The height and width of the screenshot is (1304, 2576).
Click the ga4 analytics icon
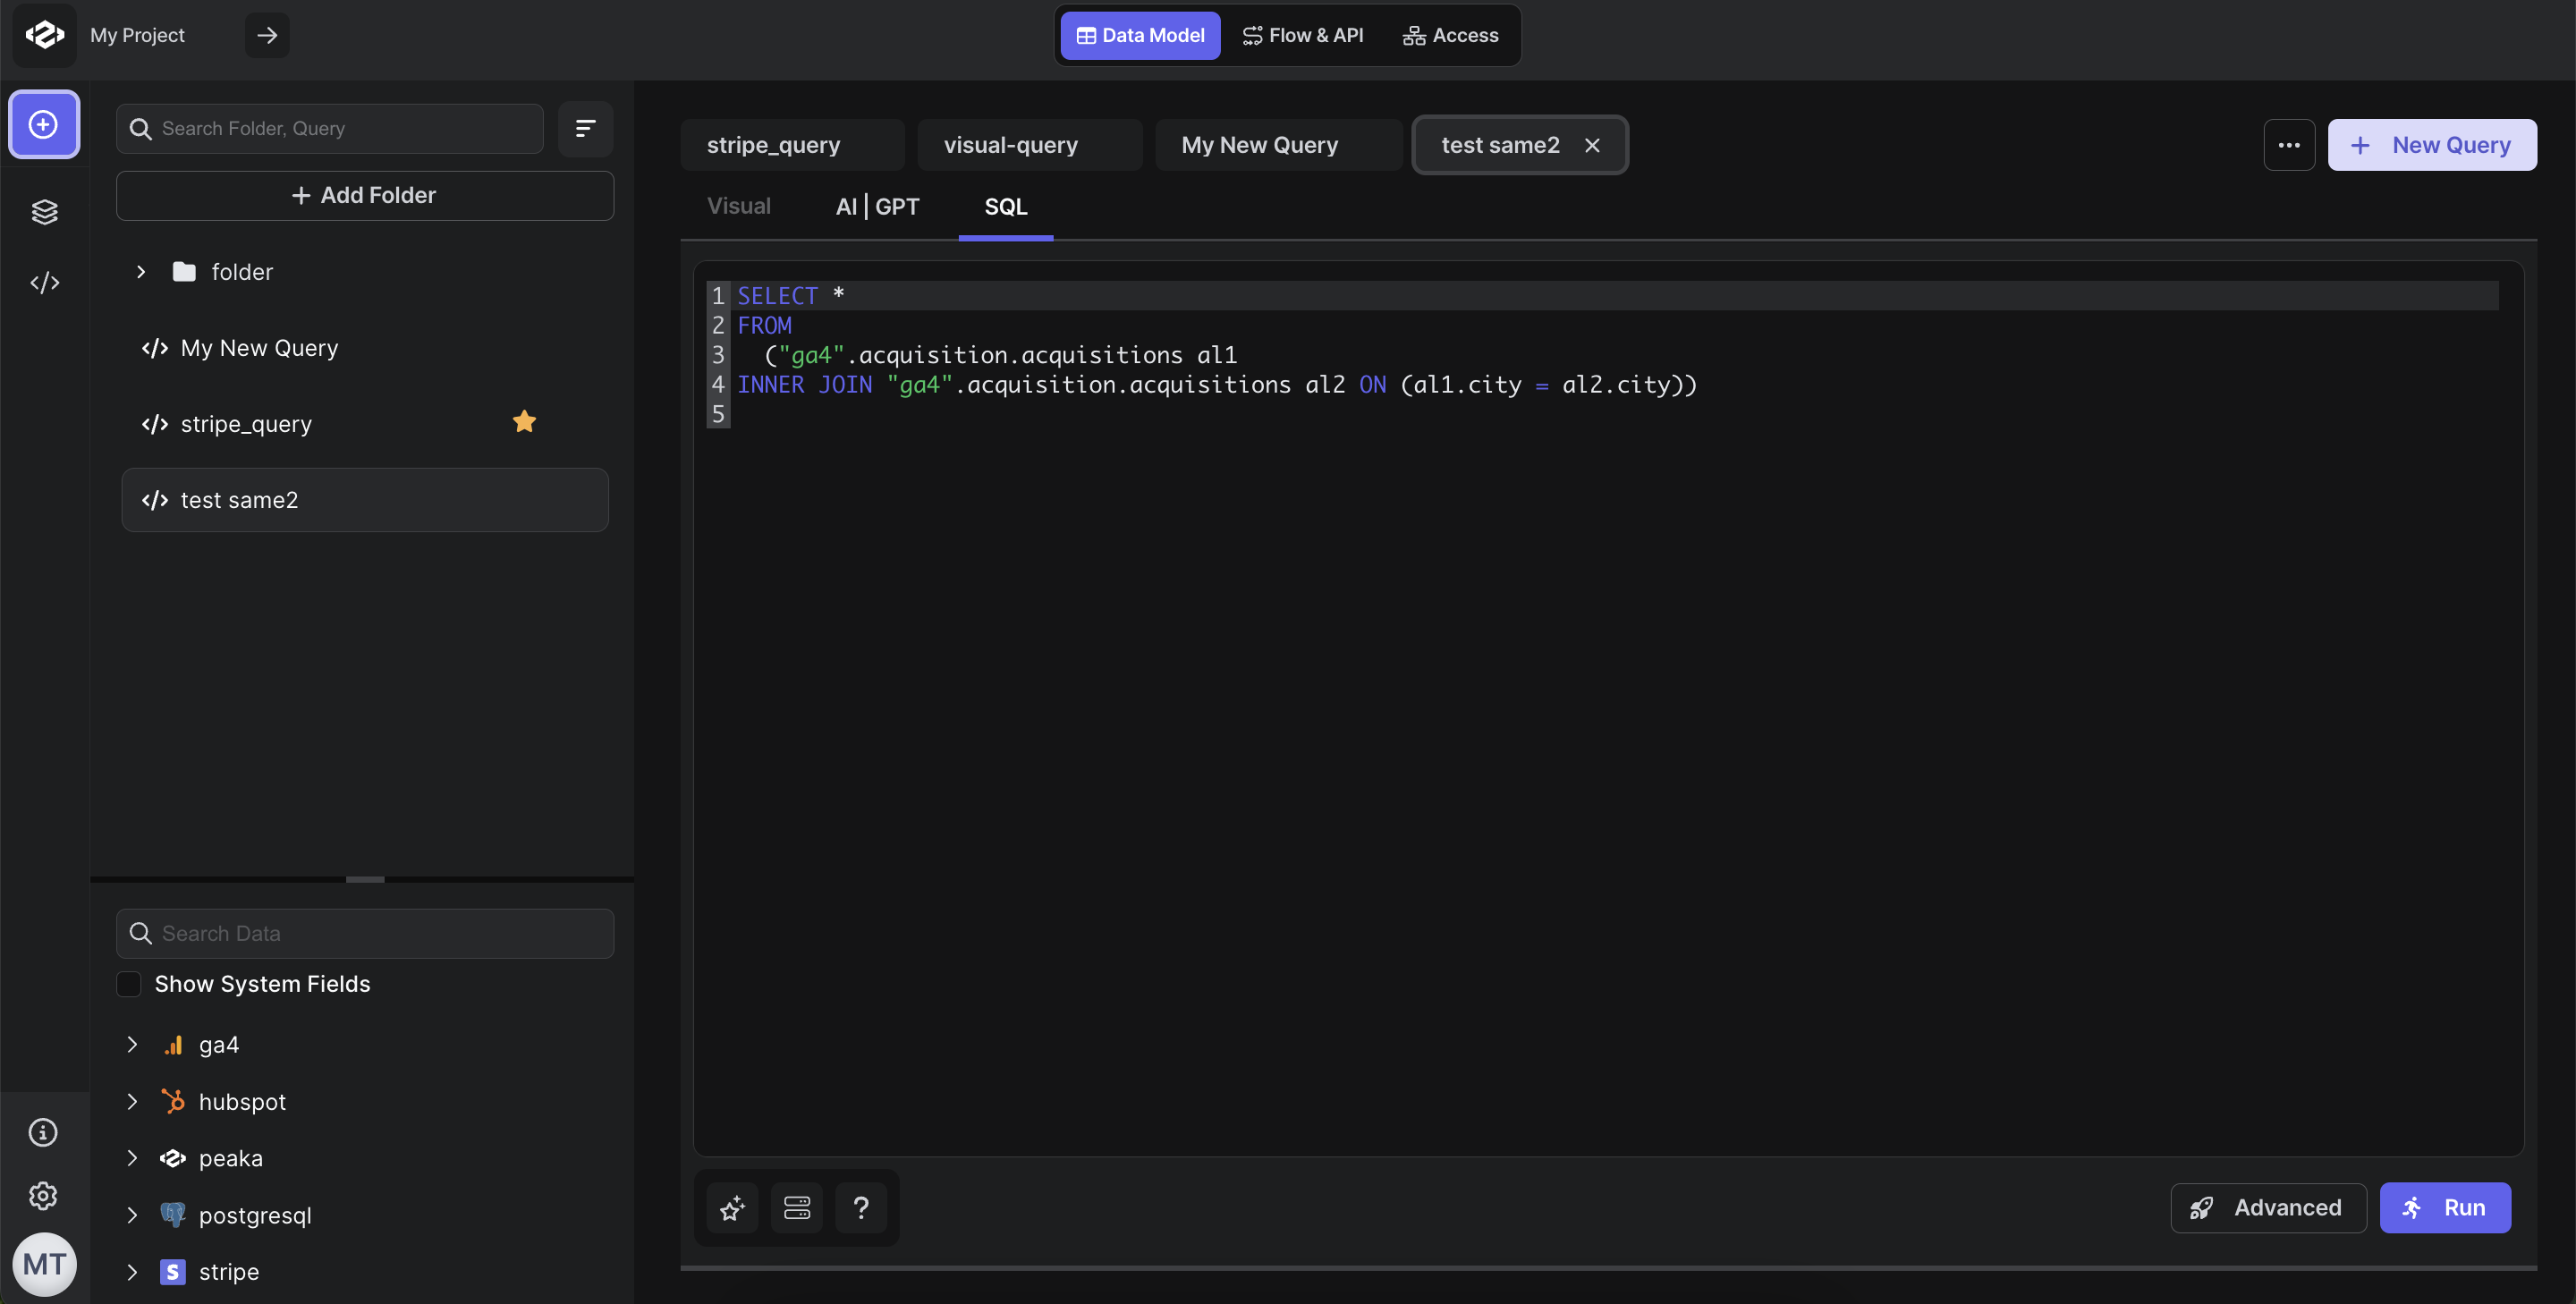click(174, 1045)
